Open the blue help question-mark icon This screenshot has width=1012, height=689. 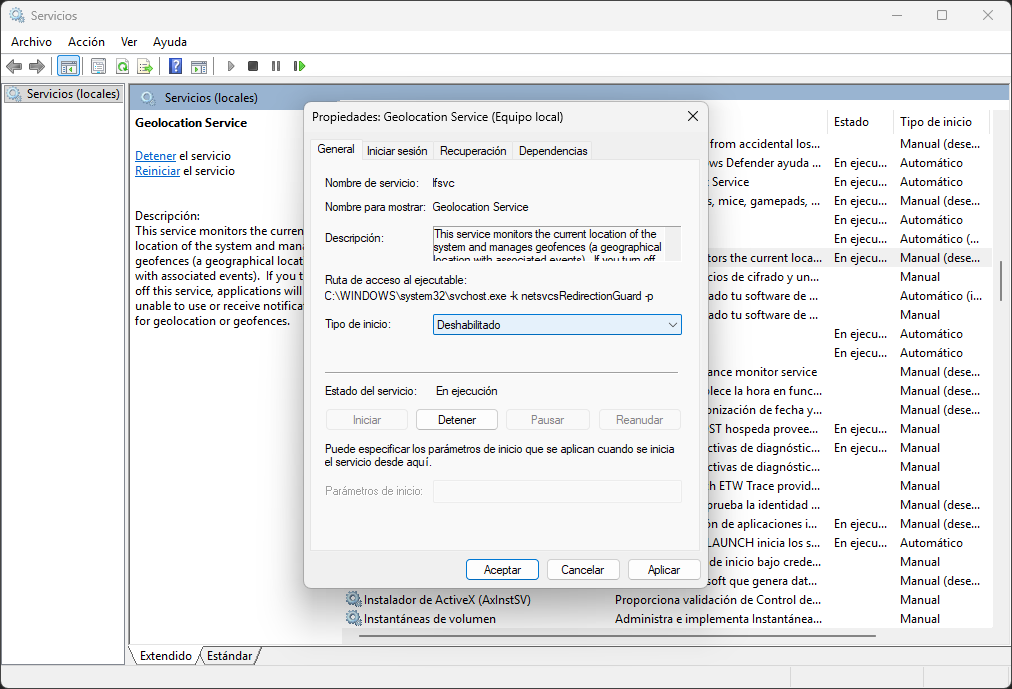[175, 66]
